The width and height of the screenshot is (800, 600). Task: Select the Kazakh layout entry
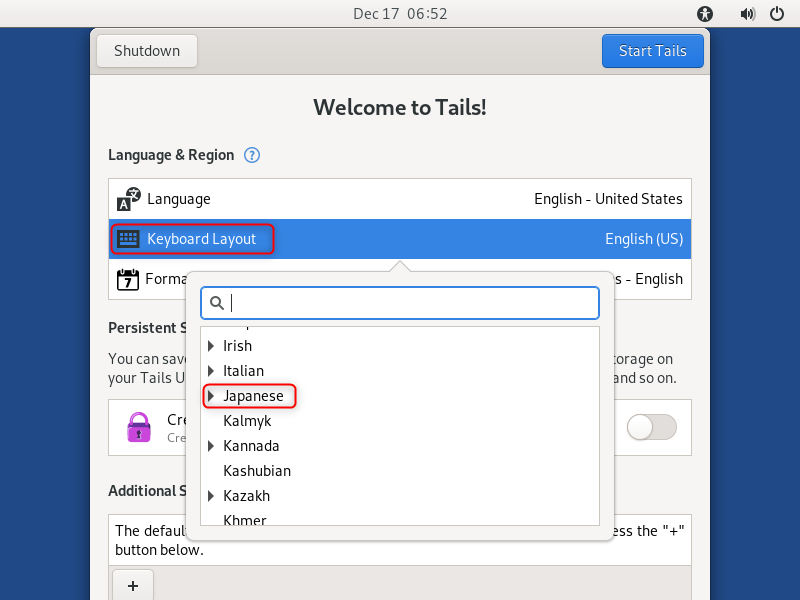click(246, 496)
